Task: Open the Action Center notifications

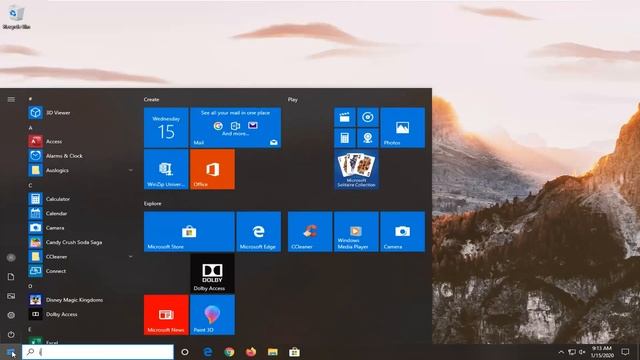Action: (625, 352)
